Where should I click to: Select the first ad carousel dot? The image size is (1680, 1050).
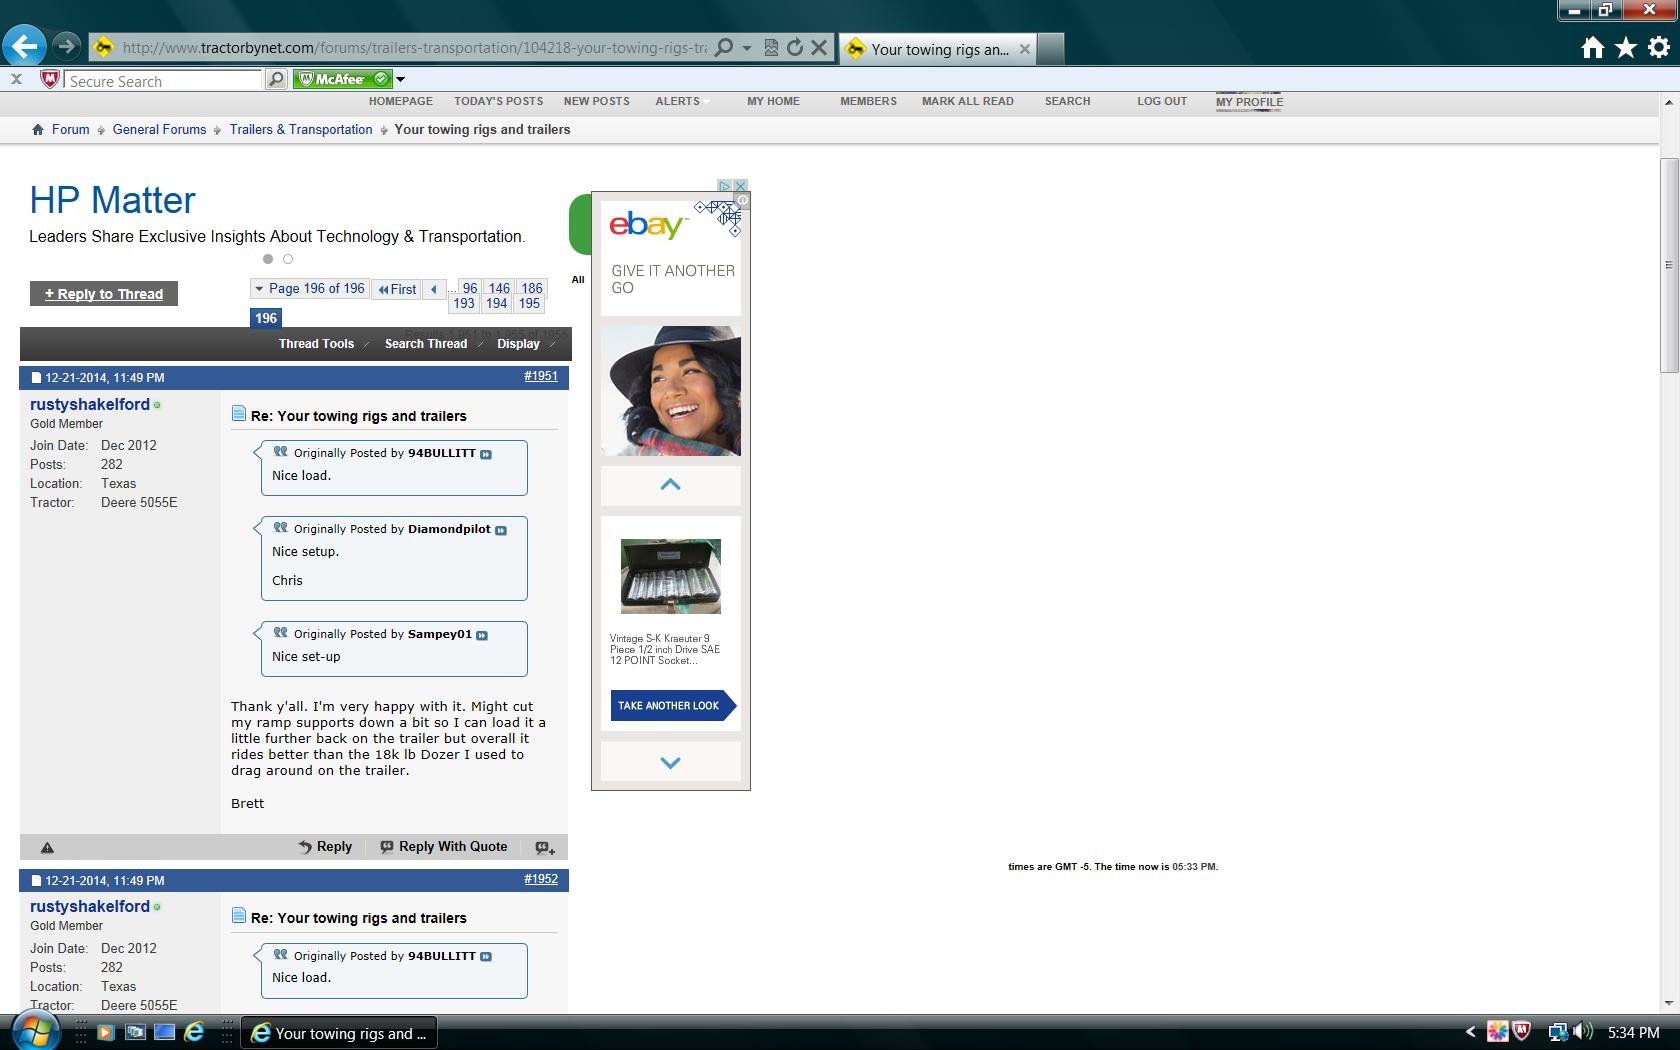click(x=268, y=259)
